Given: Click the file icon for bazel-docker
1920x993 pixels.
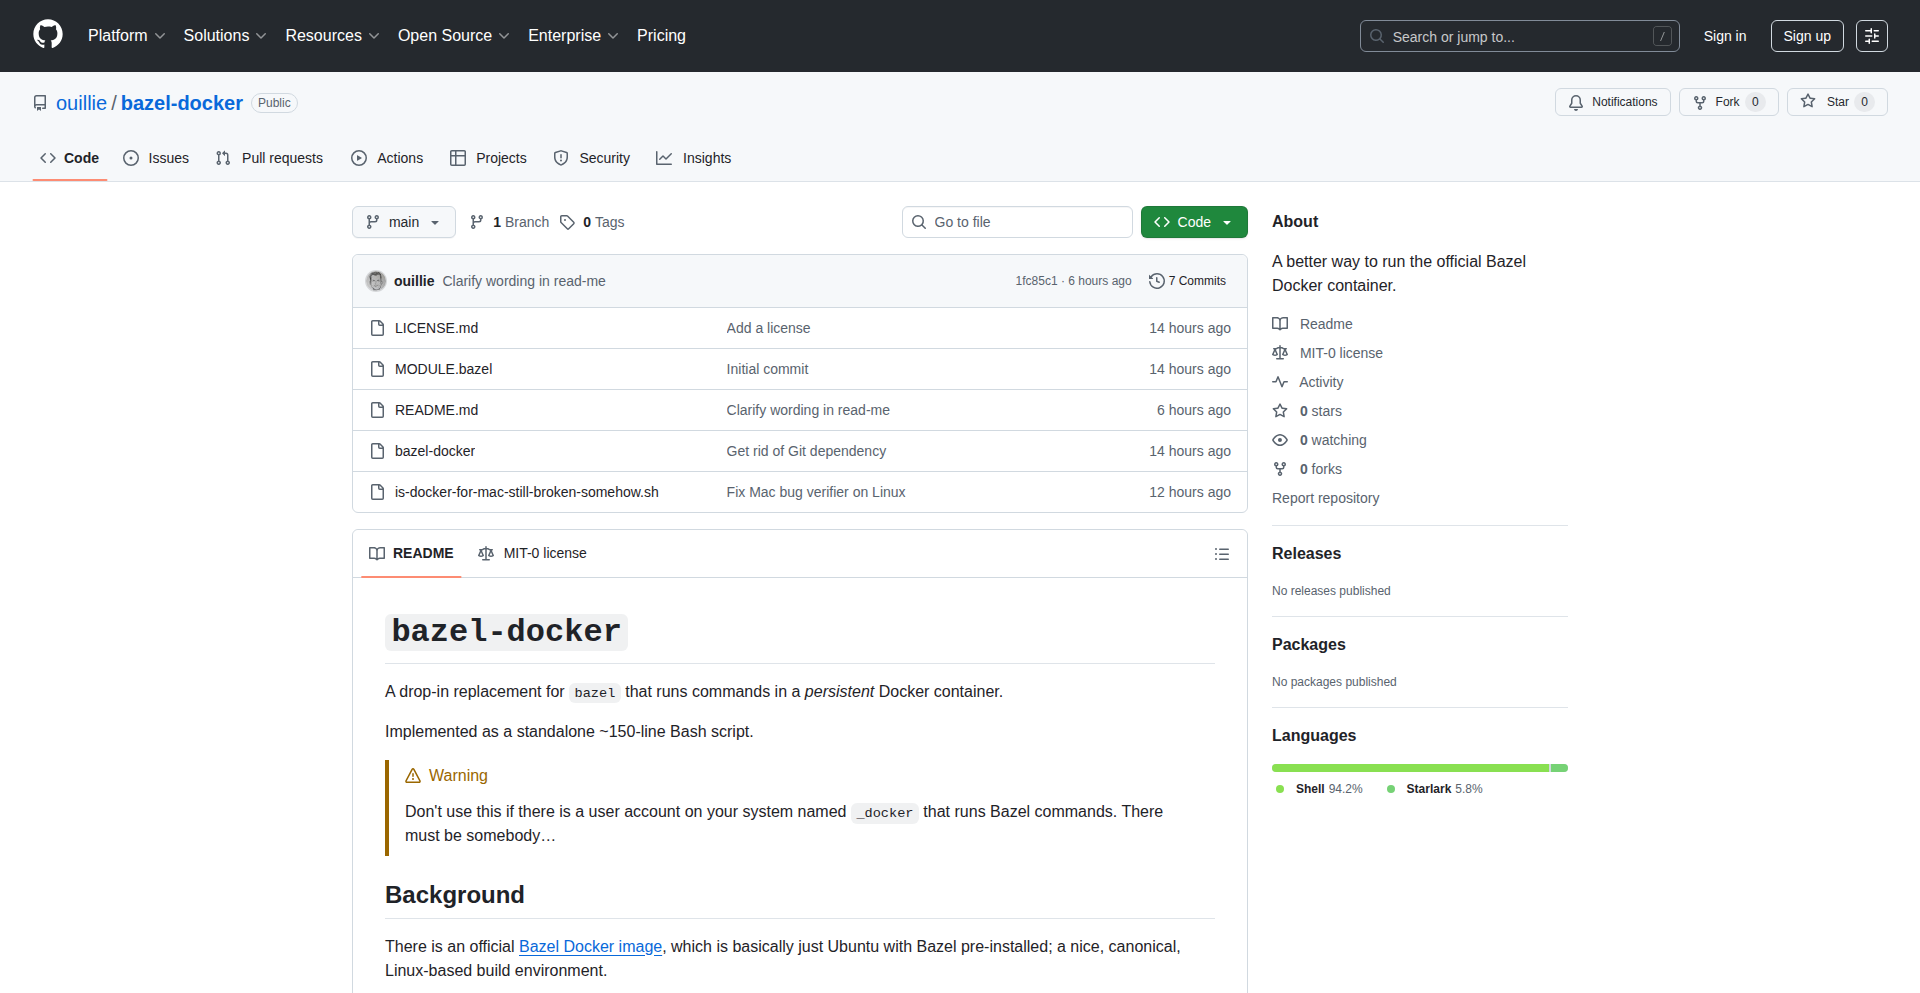Looking at the screenshot, I should (x=377, y=451).
